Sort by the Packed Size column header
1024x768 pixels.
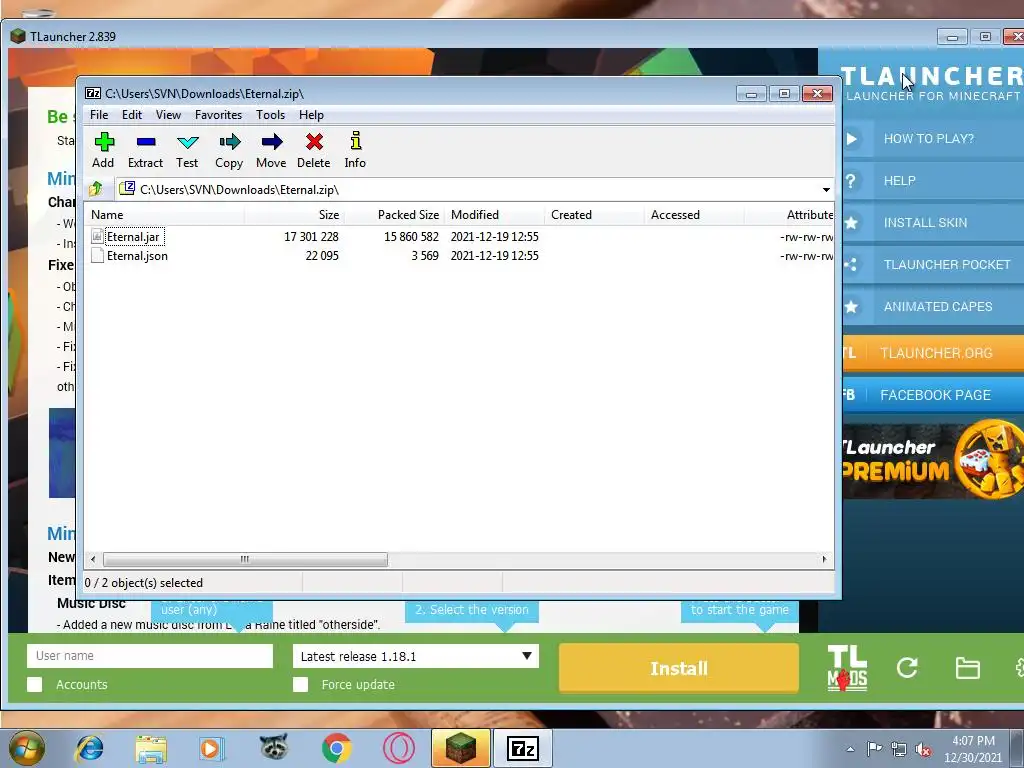coord(394,215)
